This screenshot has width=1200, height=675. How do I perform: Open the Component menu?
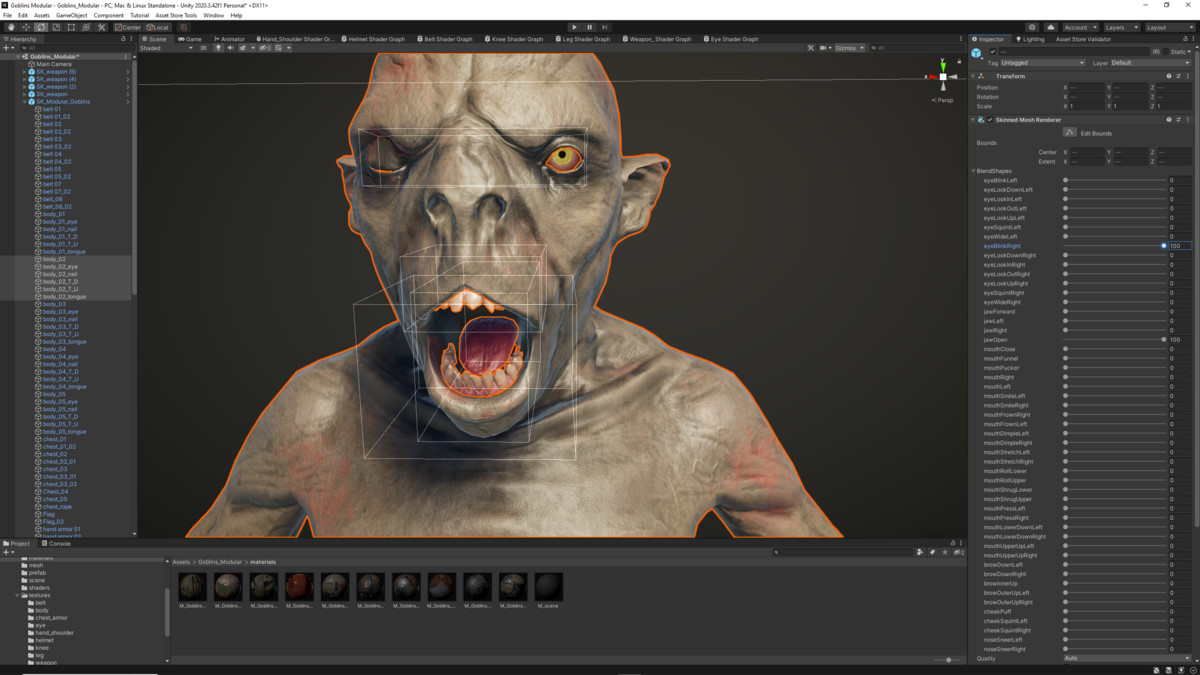click(x=108, y=15)
